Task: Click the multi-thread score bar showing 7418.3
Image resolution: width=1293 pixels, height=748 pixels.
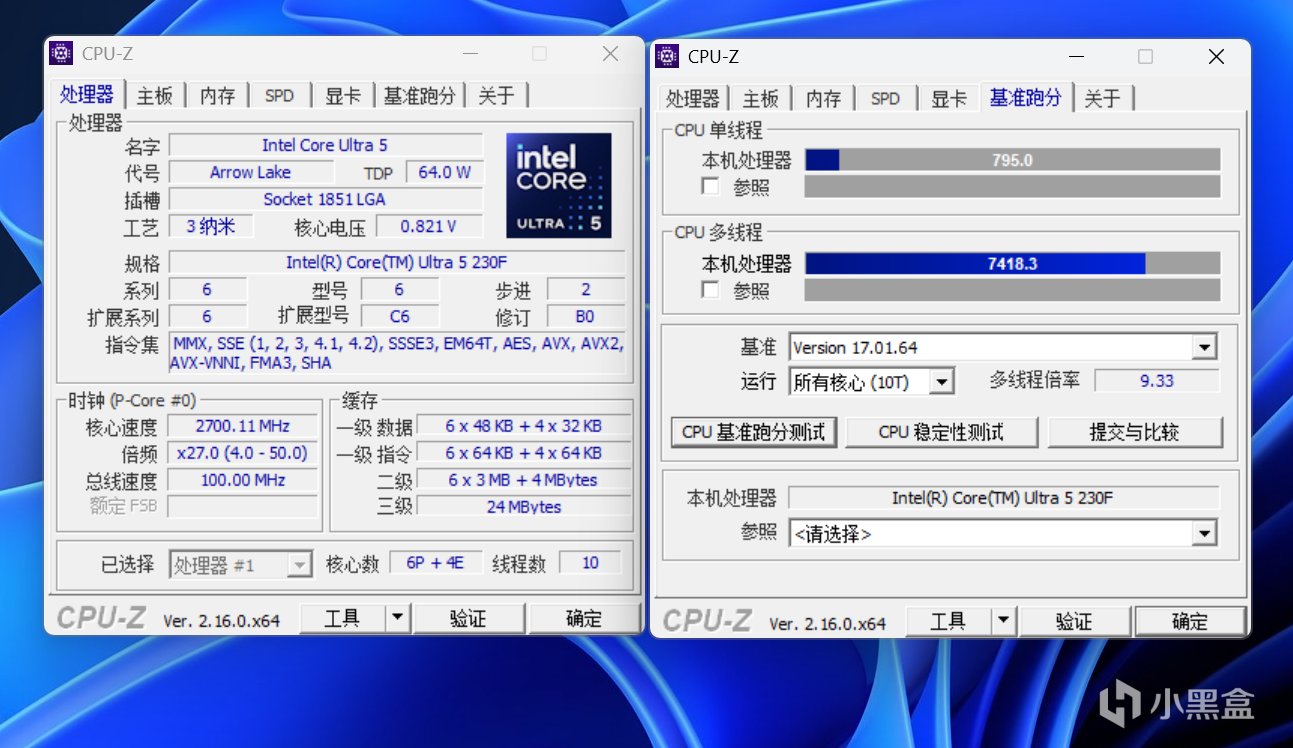Action: click(1013, 264)
